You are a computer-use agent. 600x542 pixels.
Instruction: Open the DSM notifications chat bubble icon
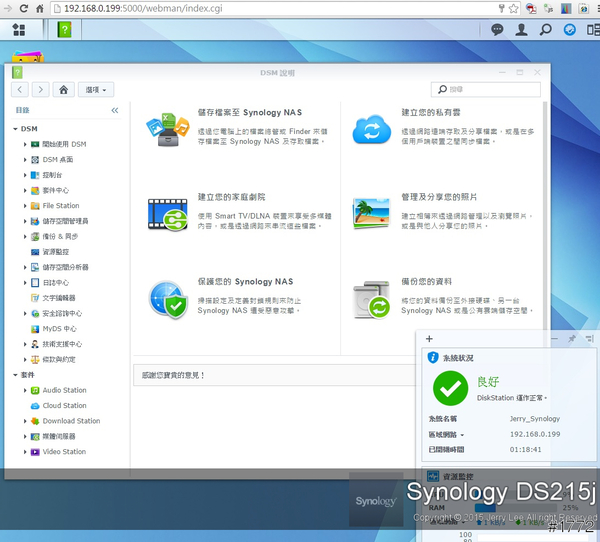point(497,30)
